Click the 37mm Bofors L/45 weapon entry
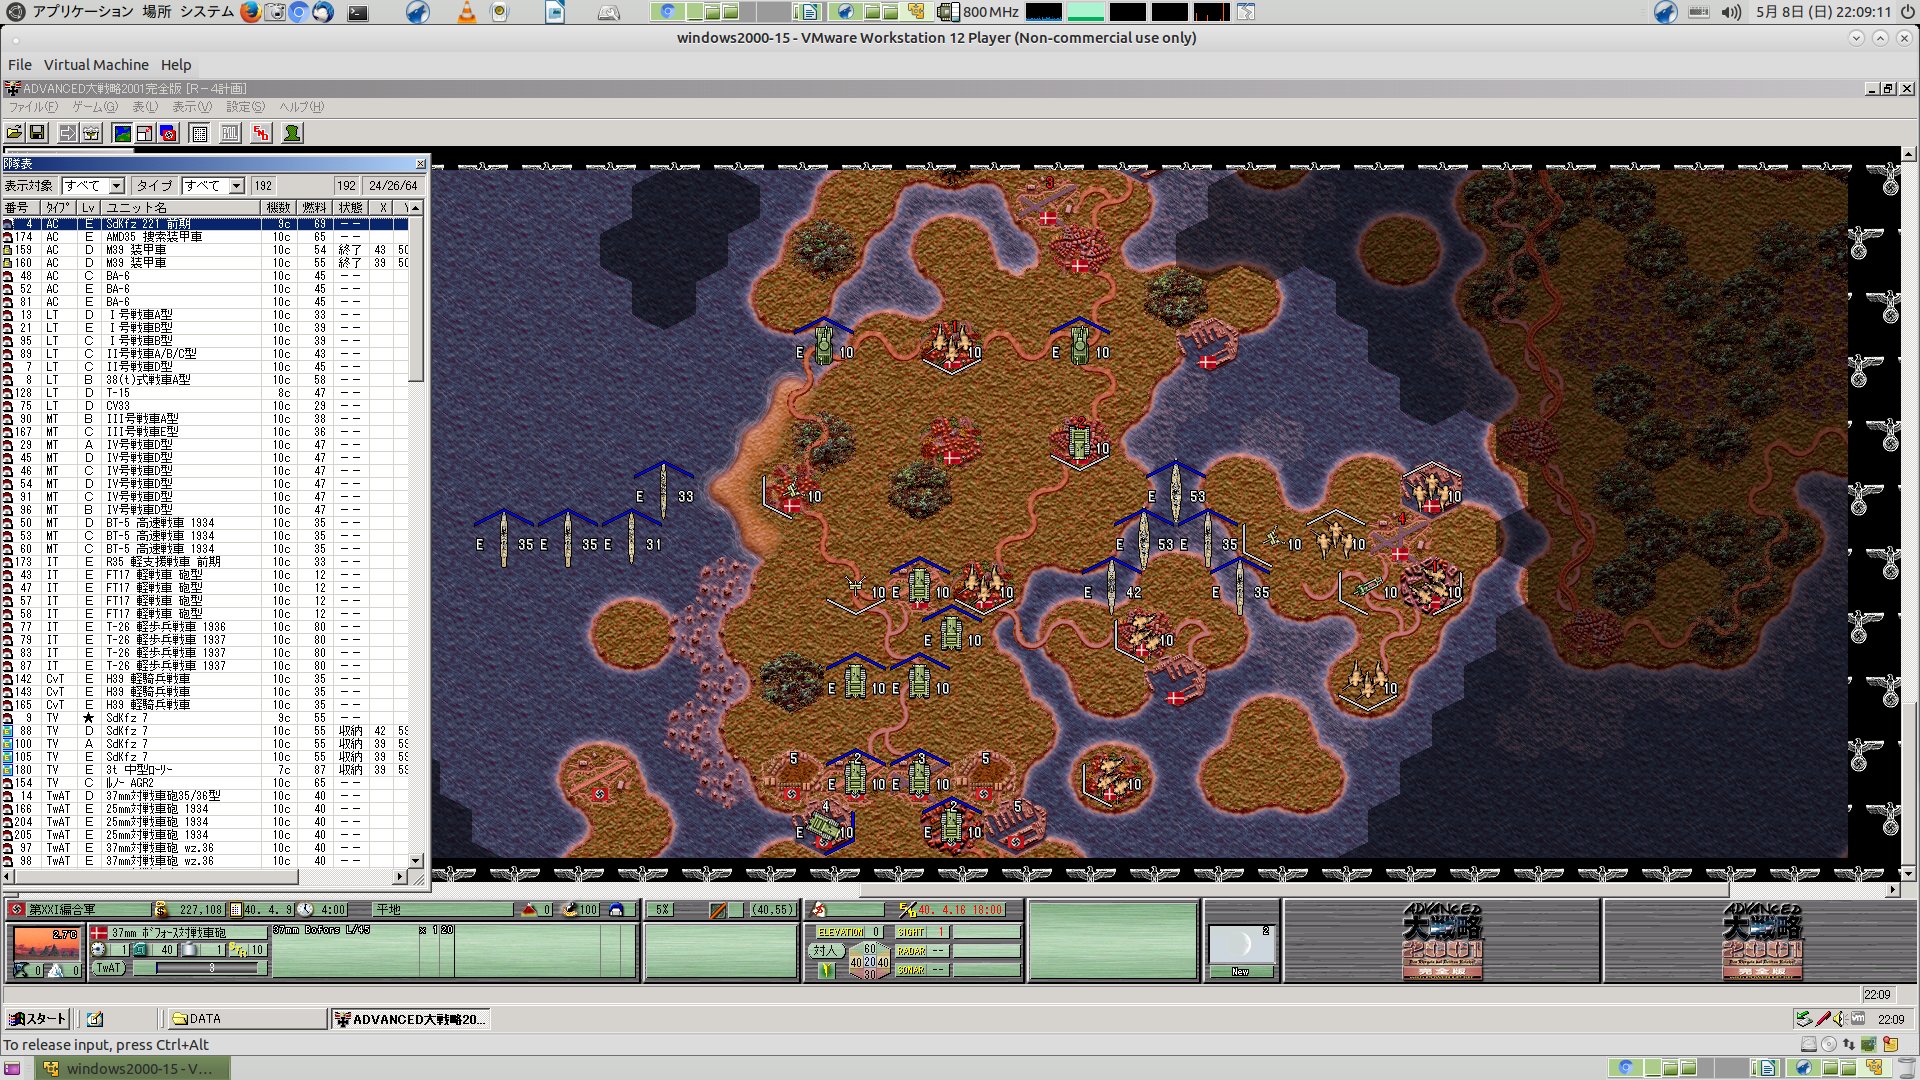This screenshot has width=1920, height=1080. [321, 930]
